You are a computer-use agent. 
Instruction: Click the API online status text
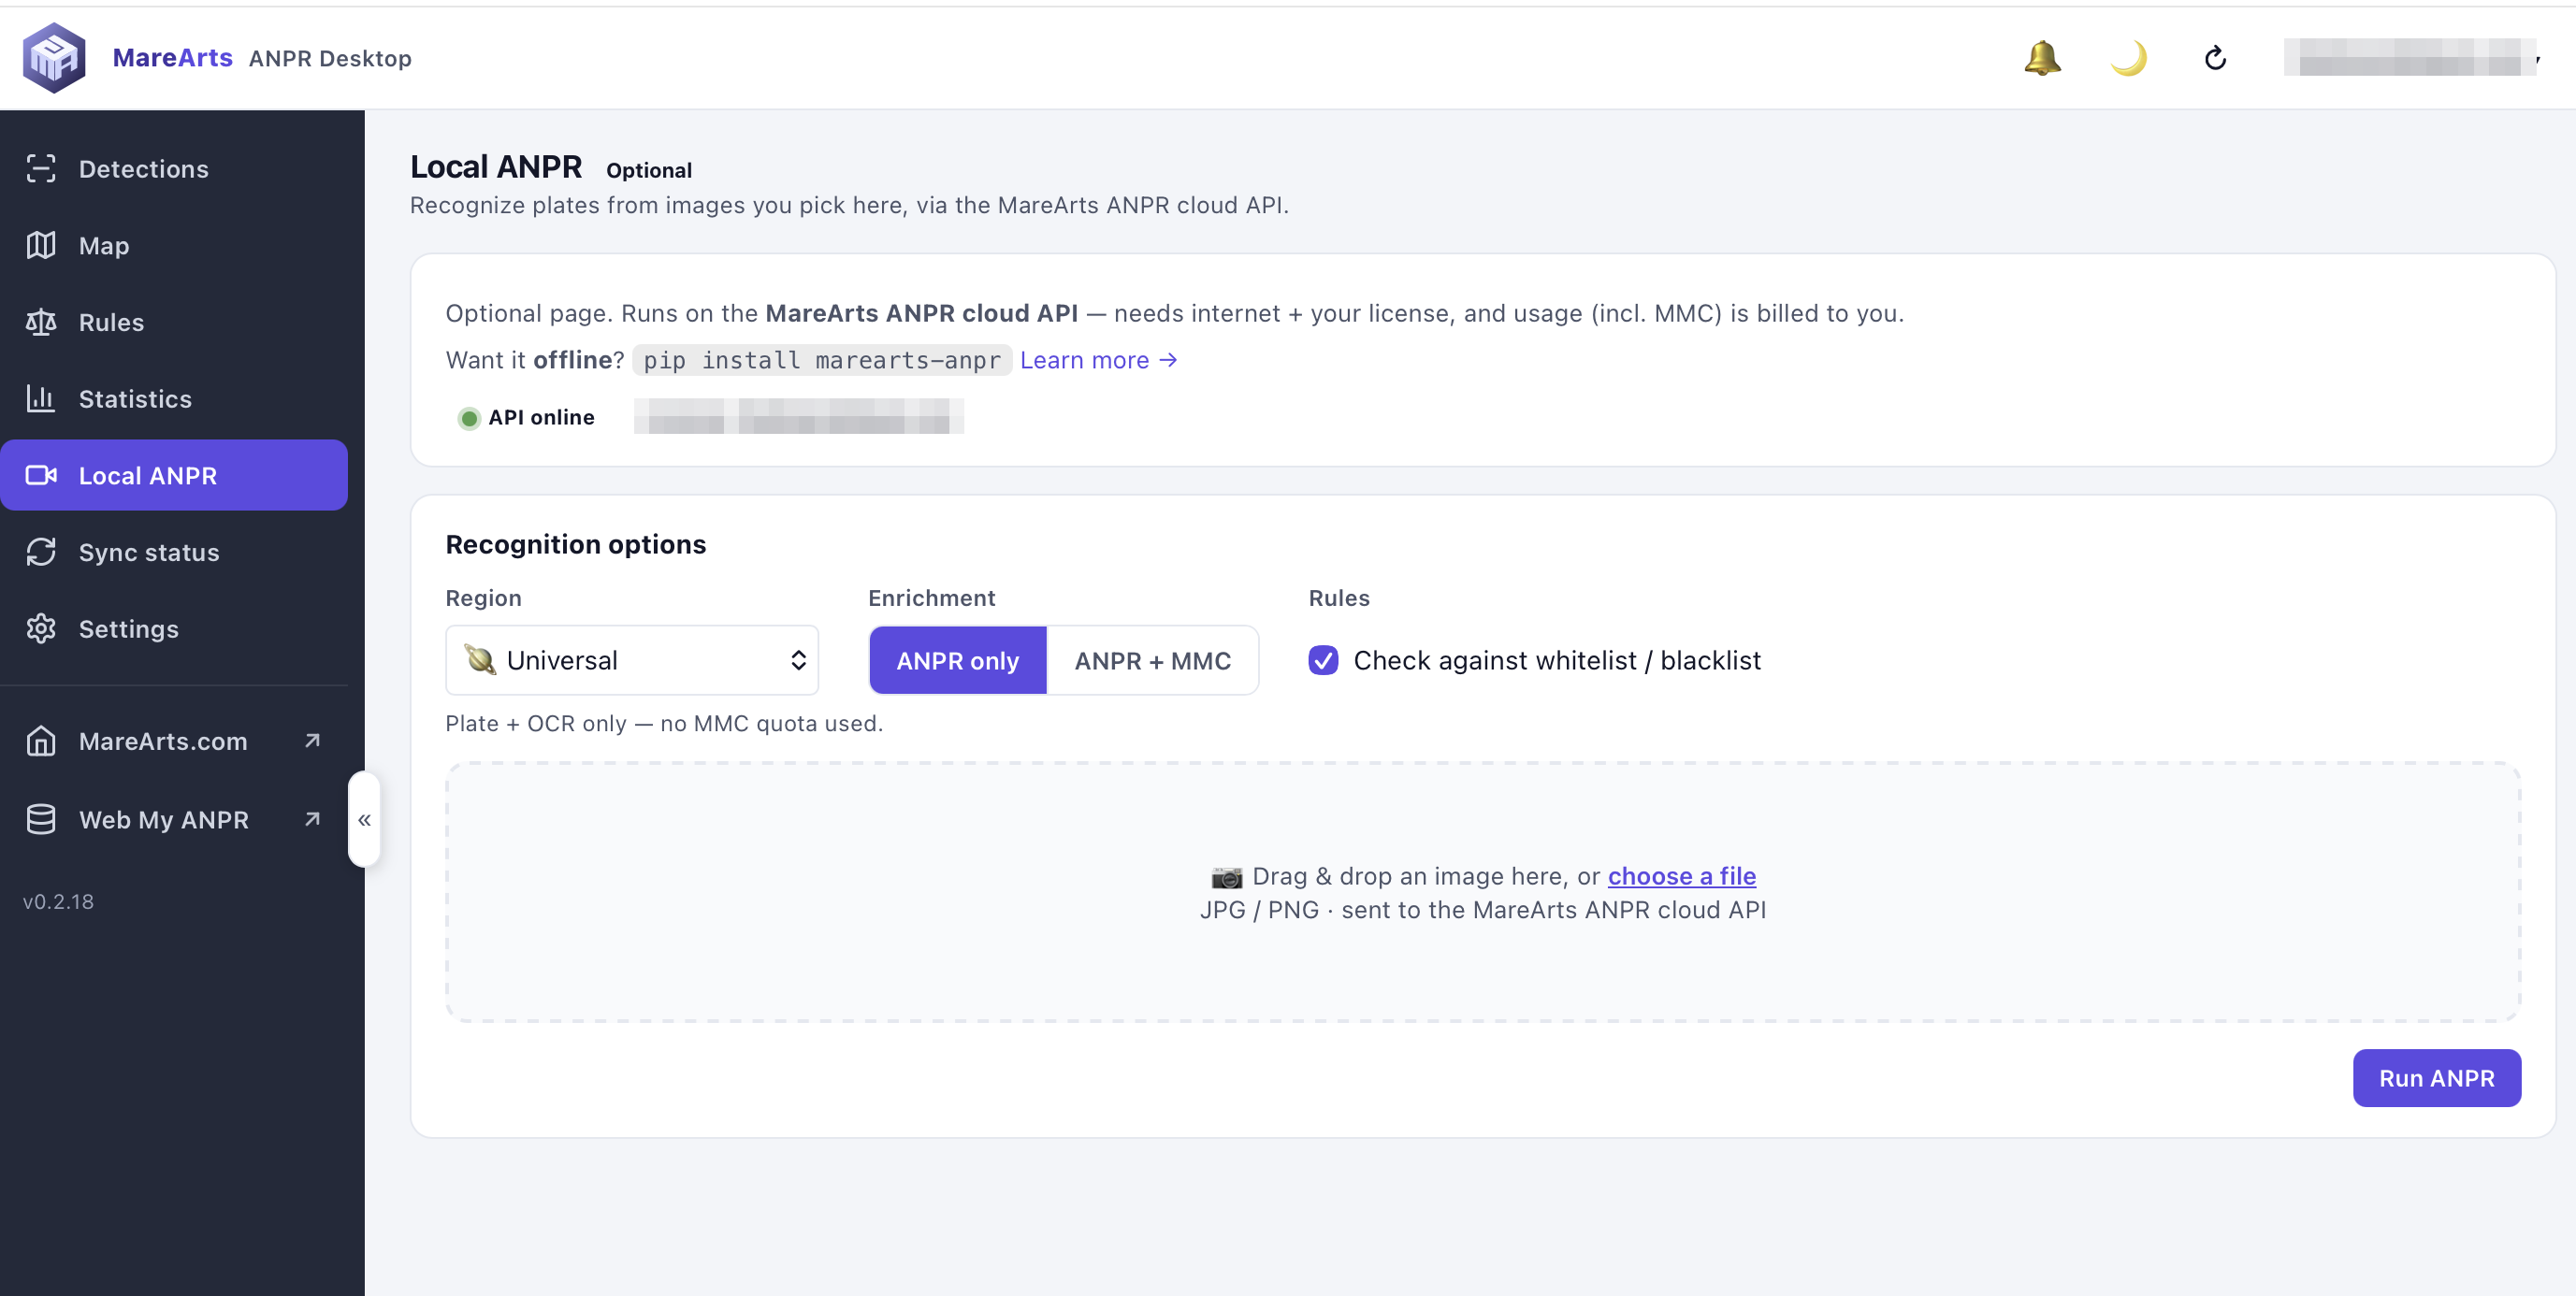(541, 417)
